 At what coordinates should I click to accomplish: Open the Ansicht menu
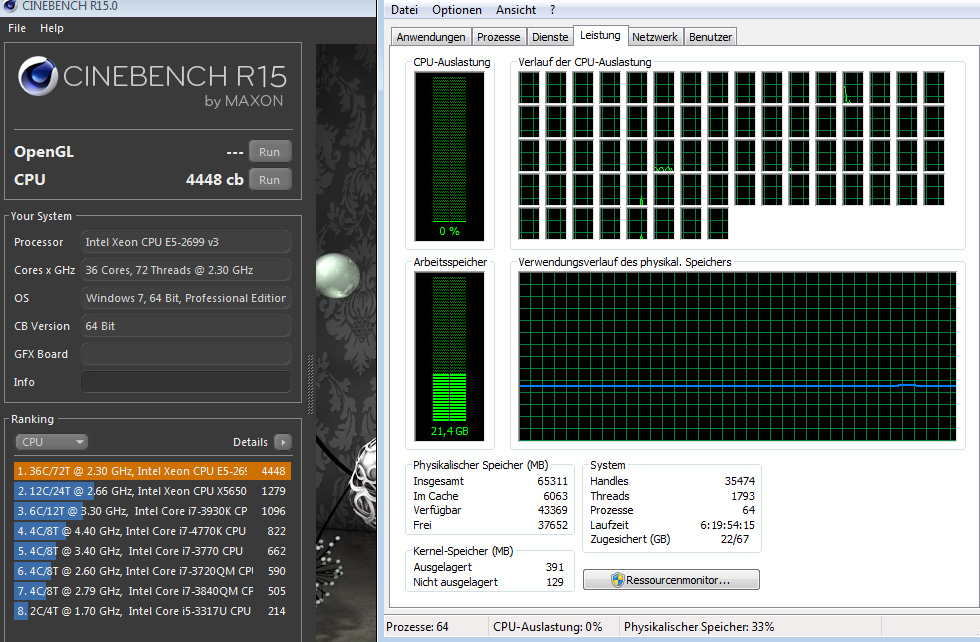[516, 10]
